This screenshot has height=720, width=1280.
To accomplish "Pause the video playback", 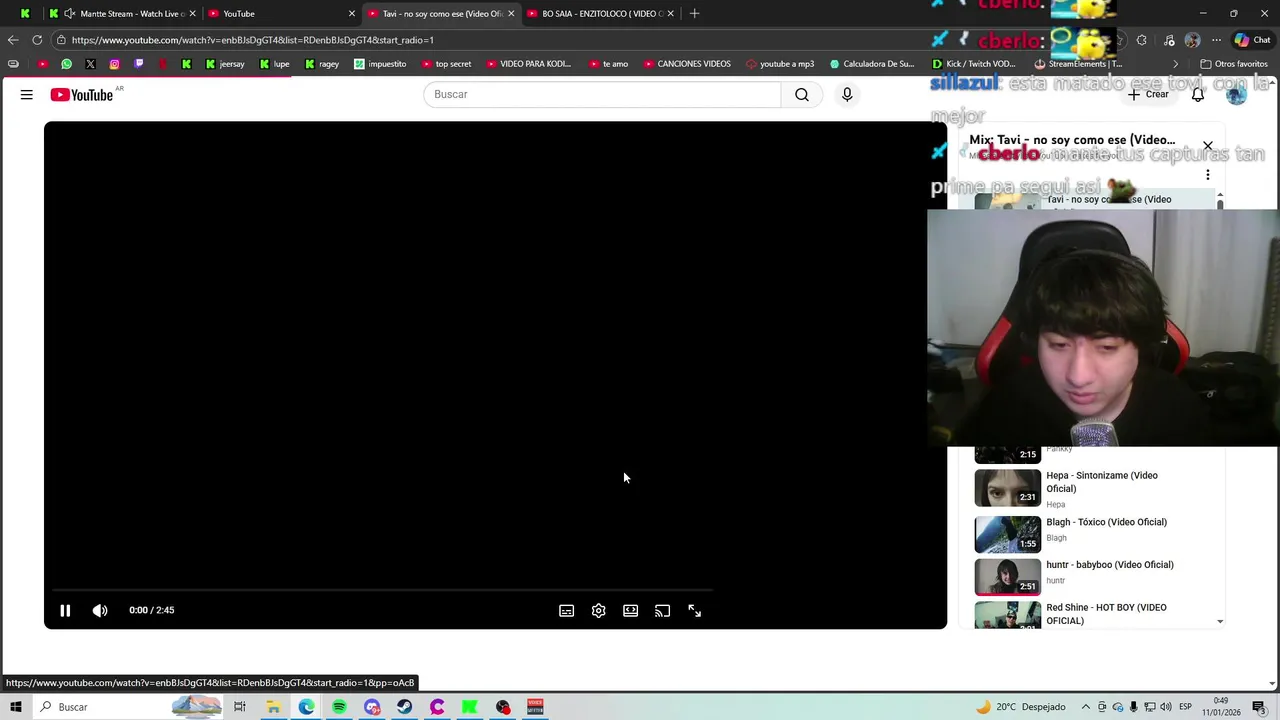I will click(65, 610).
